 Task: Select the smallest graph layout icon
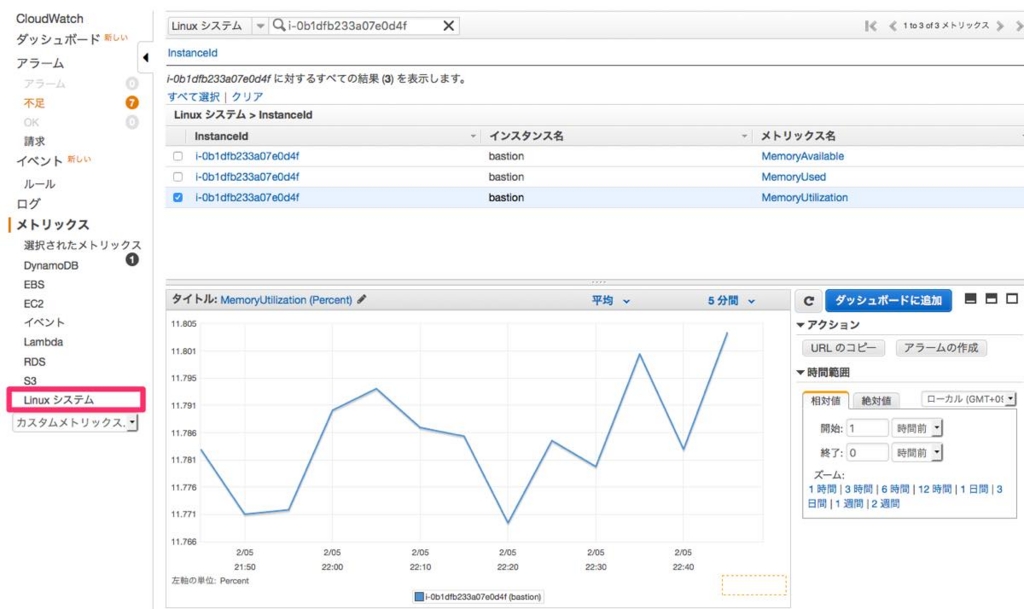(969, 299)
